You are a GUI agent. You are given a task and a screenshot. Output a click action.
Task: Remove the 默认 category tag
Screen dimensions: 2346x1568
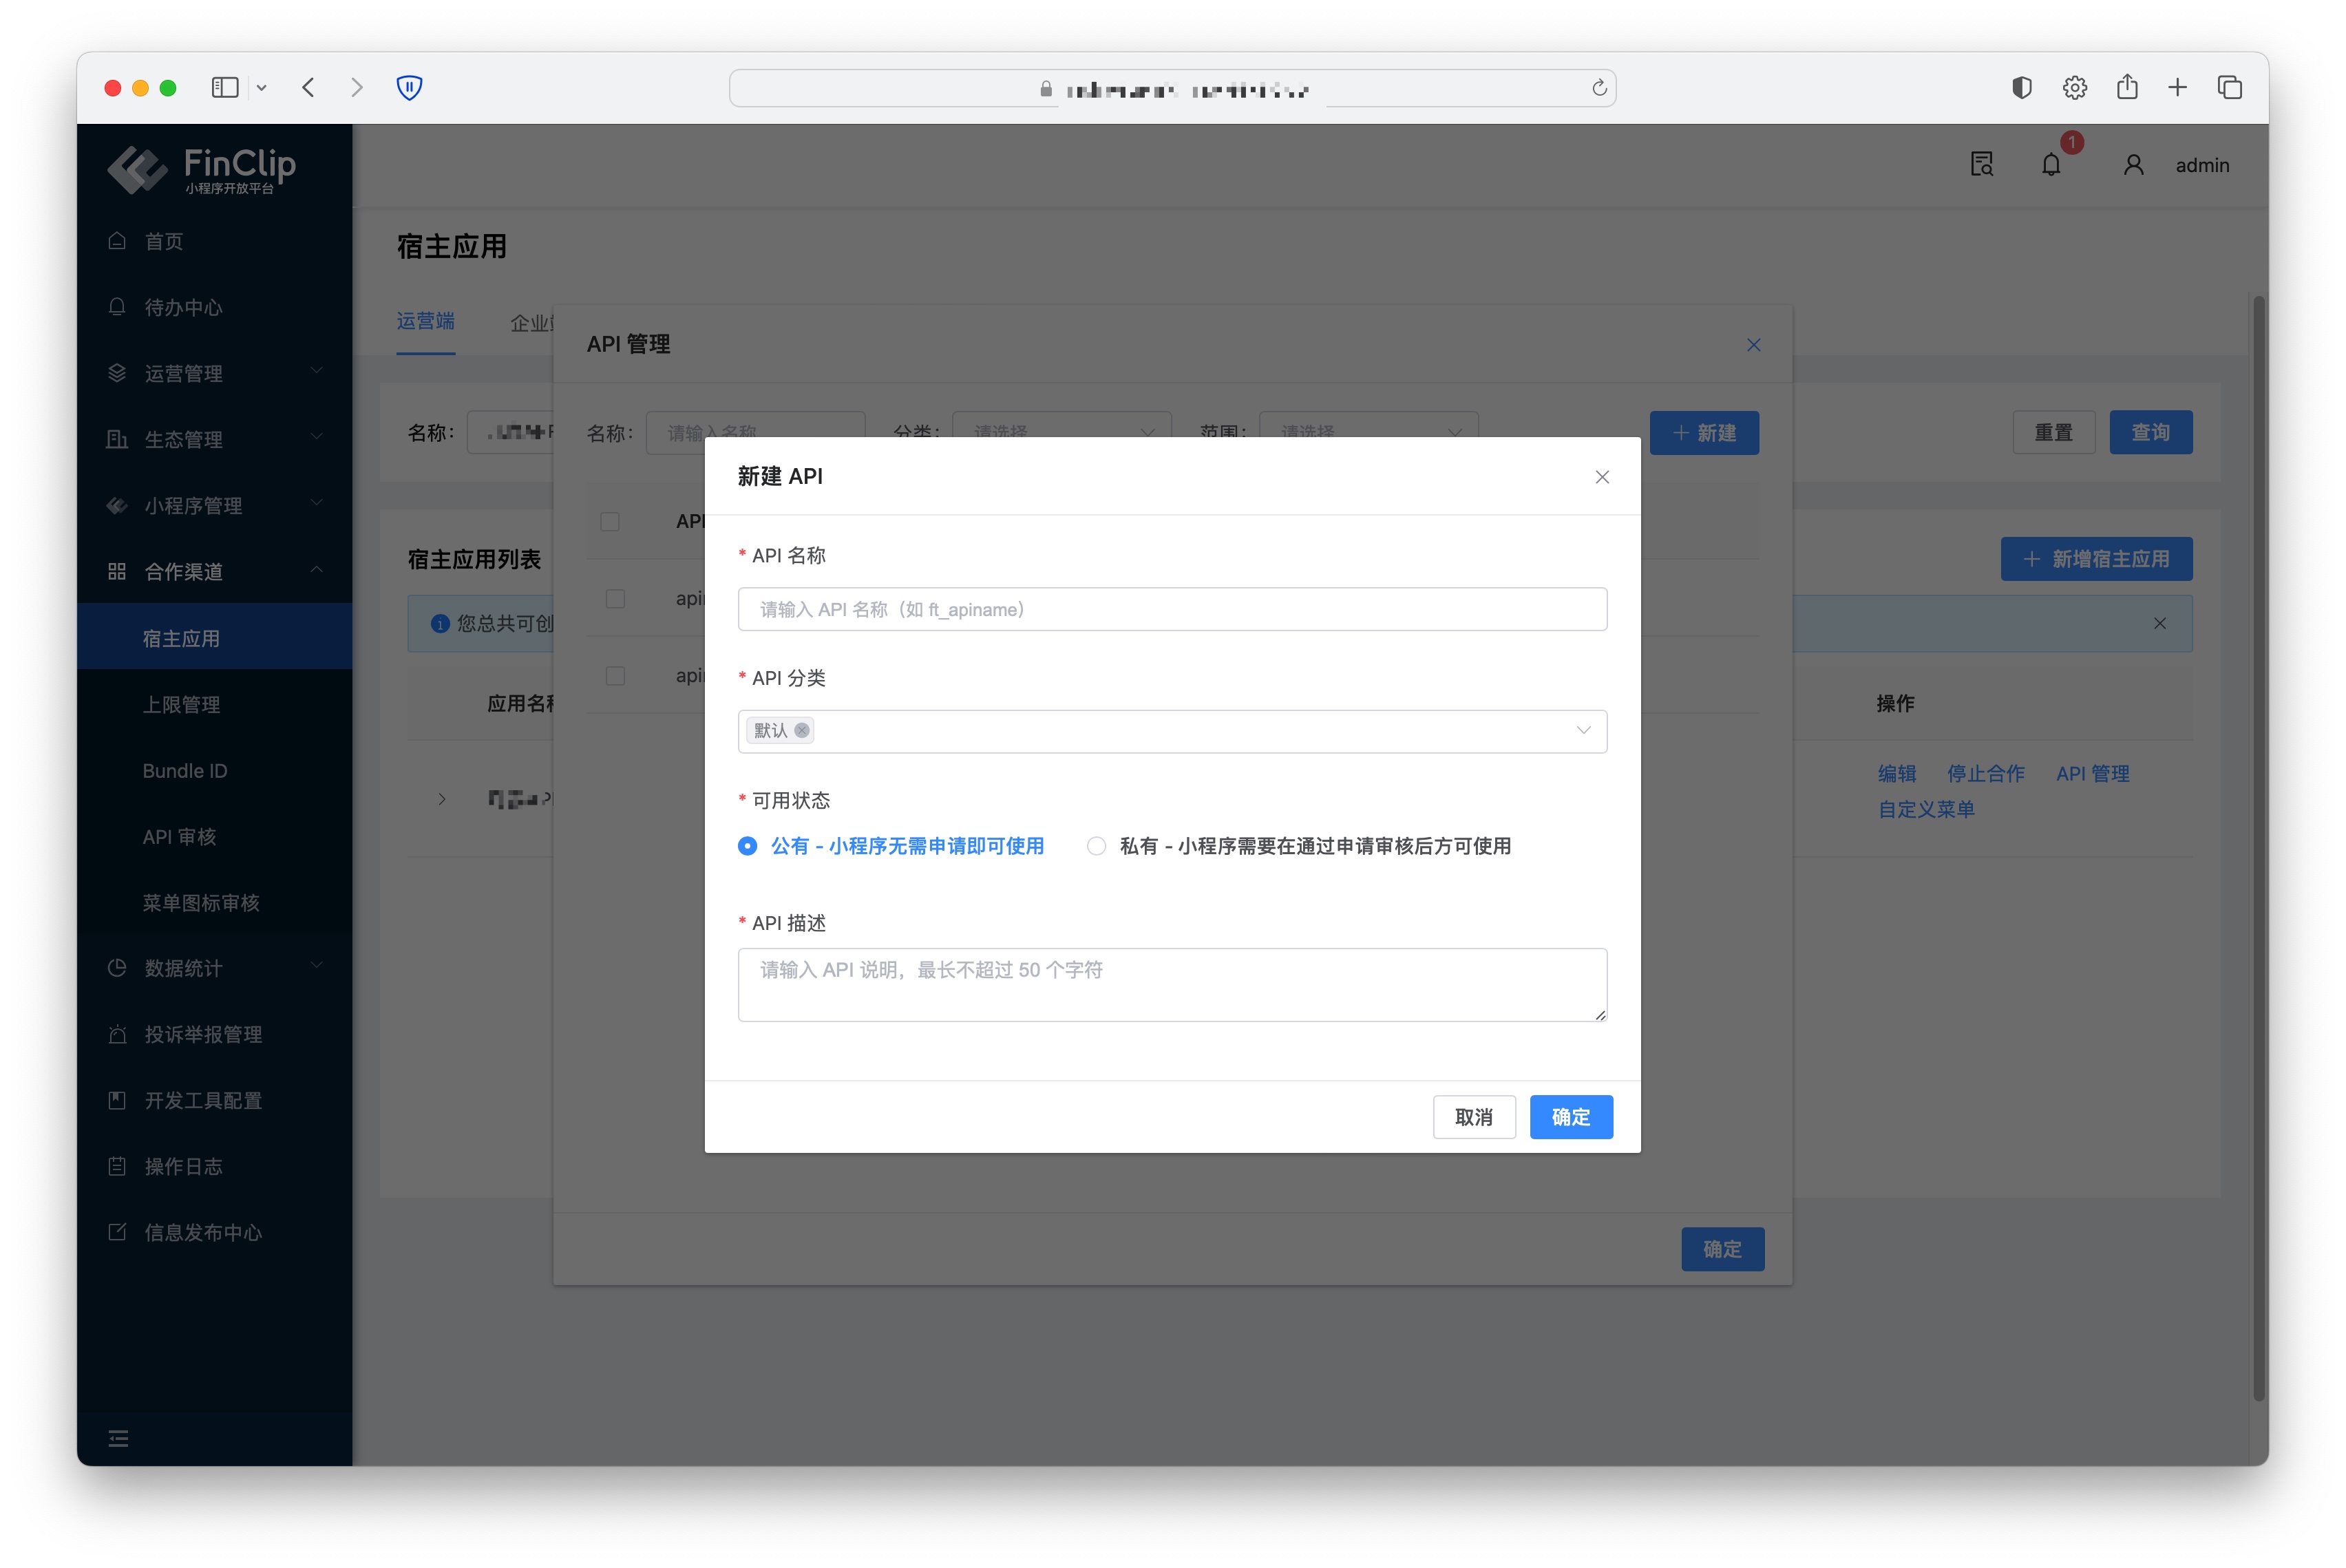pos(802,731)
